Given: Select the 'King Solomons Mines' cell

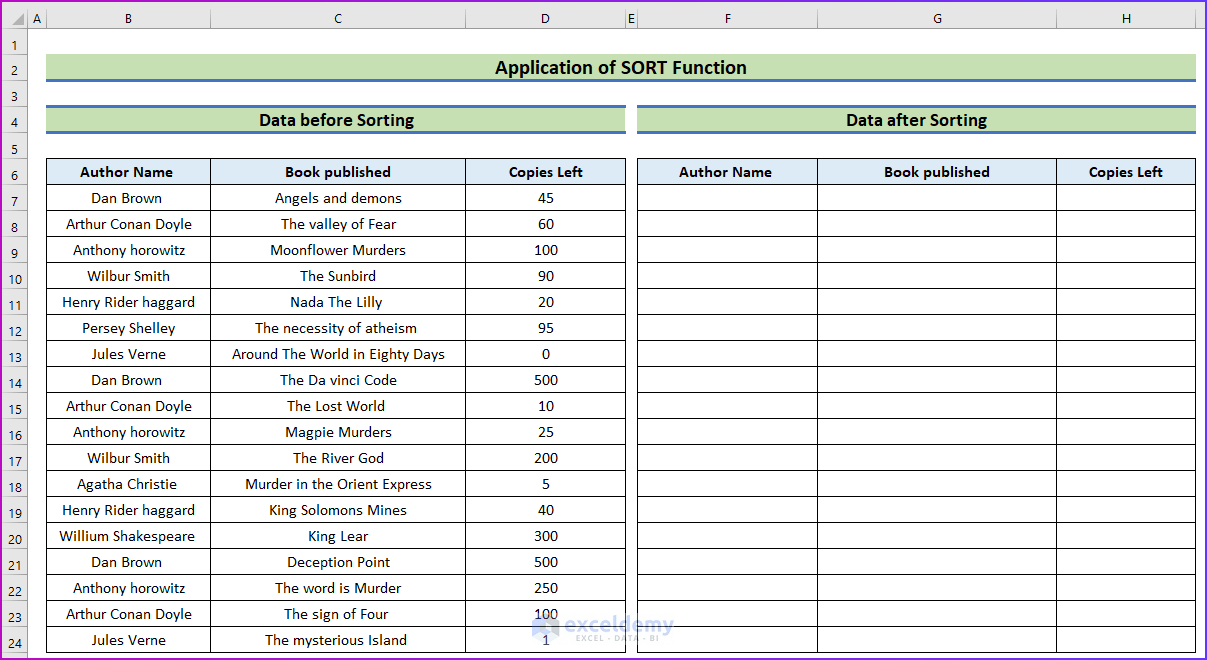Looking at the screenshot, I should click(x=338, y=510).
